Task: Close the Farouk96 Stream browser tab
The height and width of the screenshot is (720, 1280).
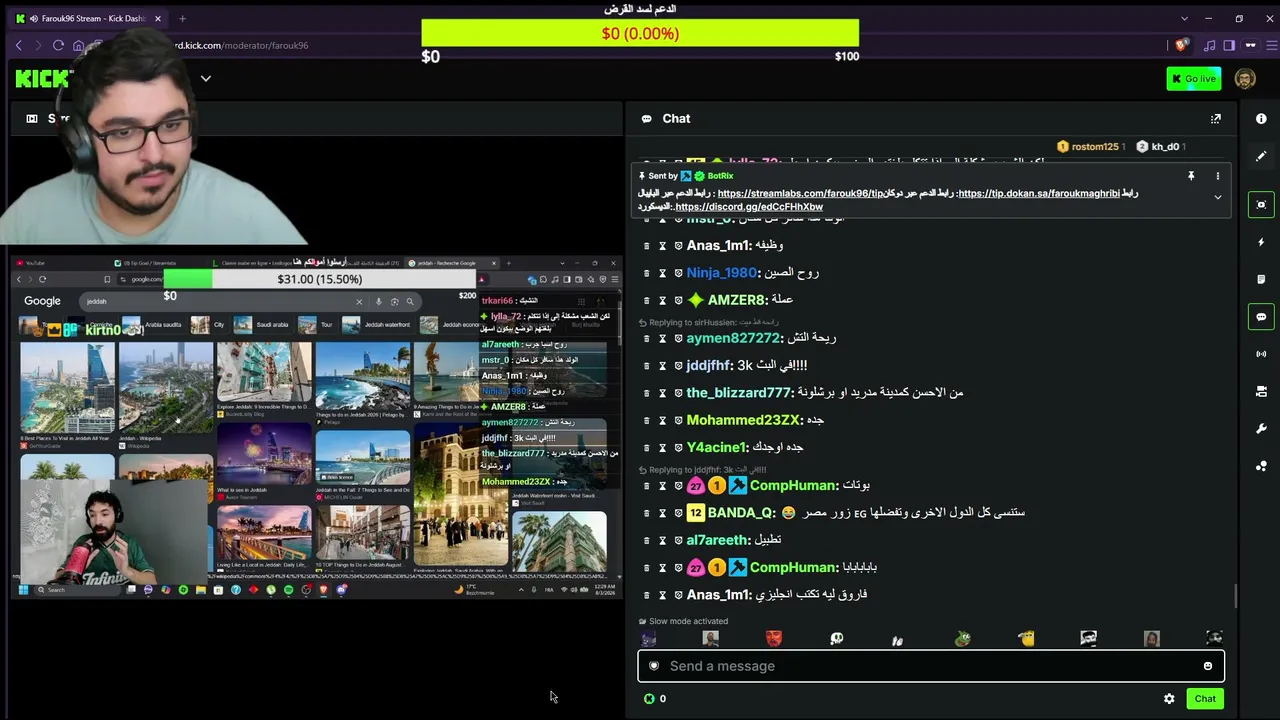Action: (157, 18)
